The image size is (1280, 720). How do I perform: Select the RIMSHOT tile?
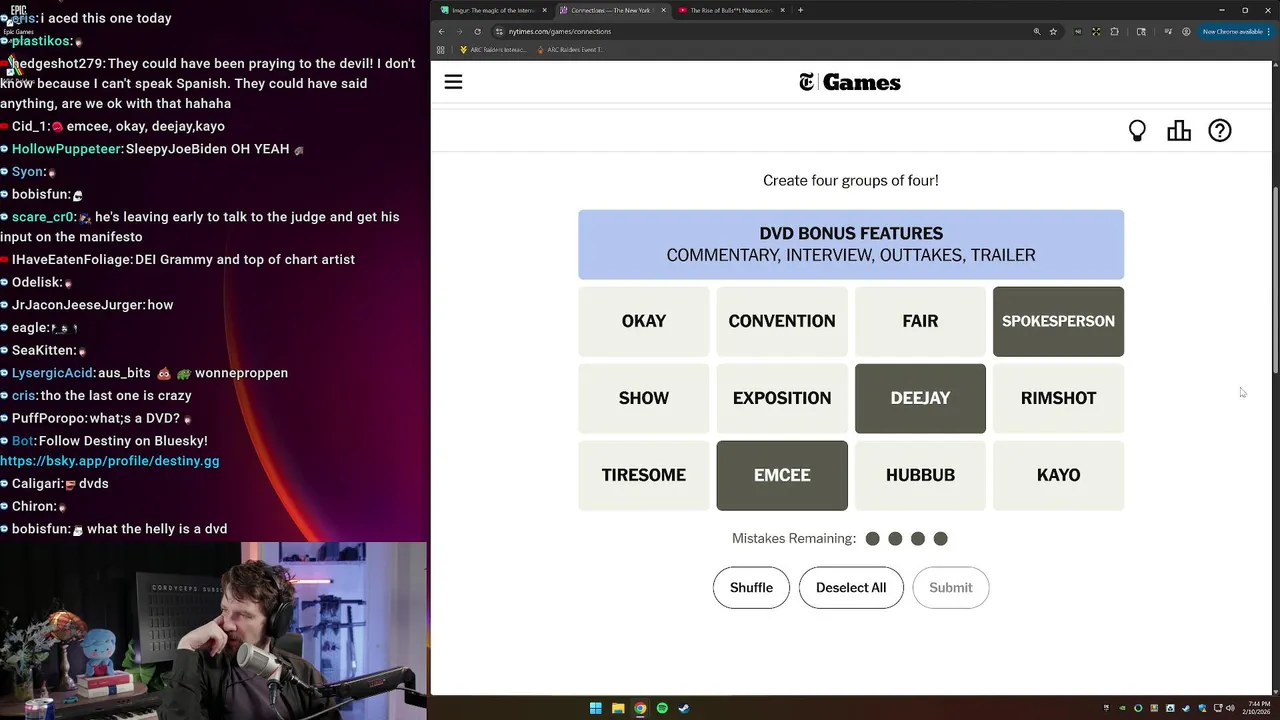(1058, 398)
